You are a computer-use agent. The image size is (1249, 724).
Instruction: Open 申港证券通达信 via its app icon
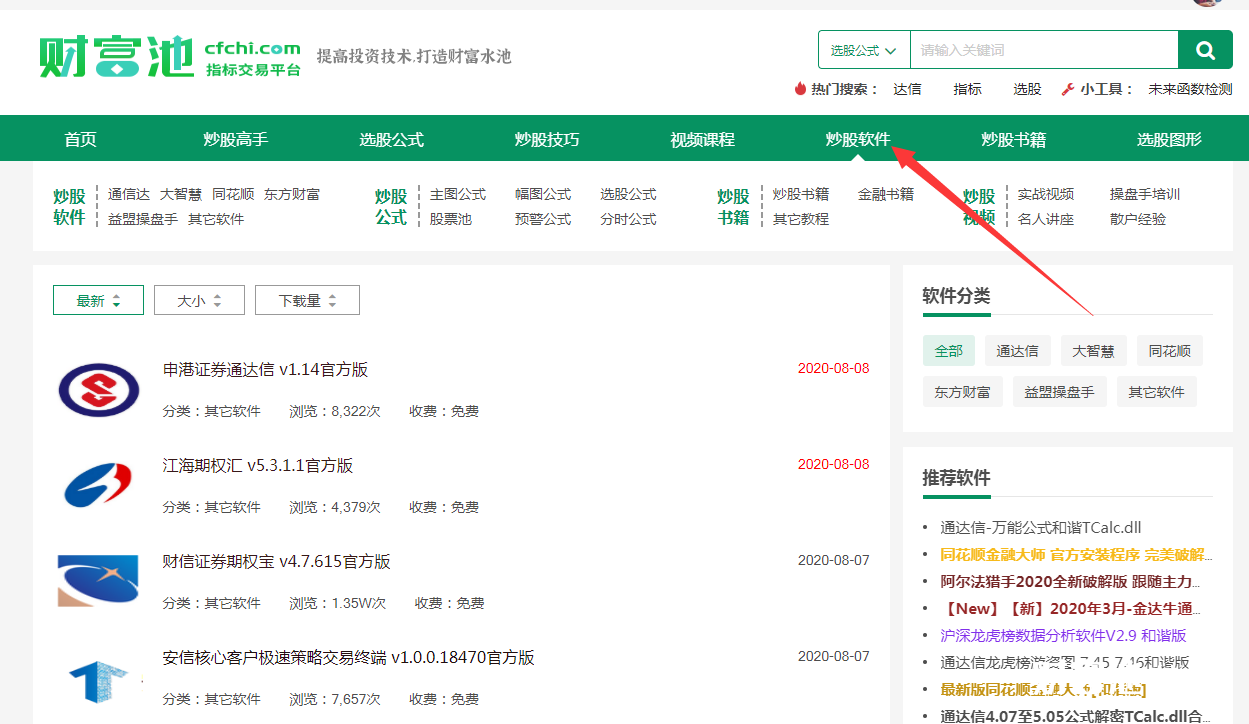98,390
